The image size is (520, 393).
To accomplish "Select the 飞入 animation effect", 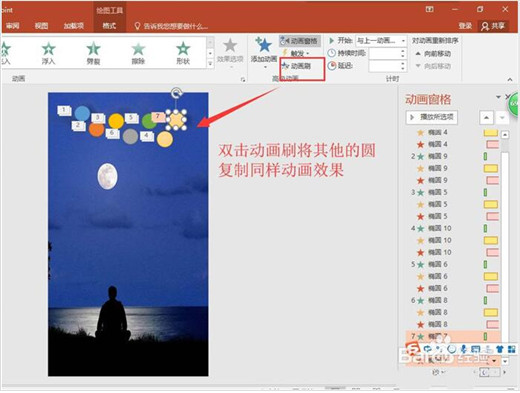I will [6, 53].
